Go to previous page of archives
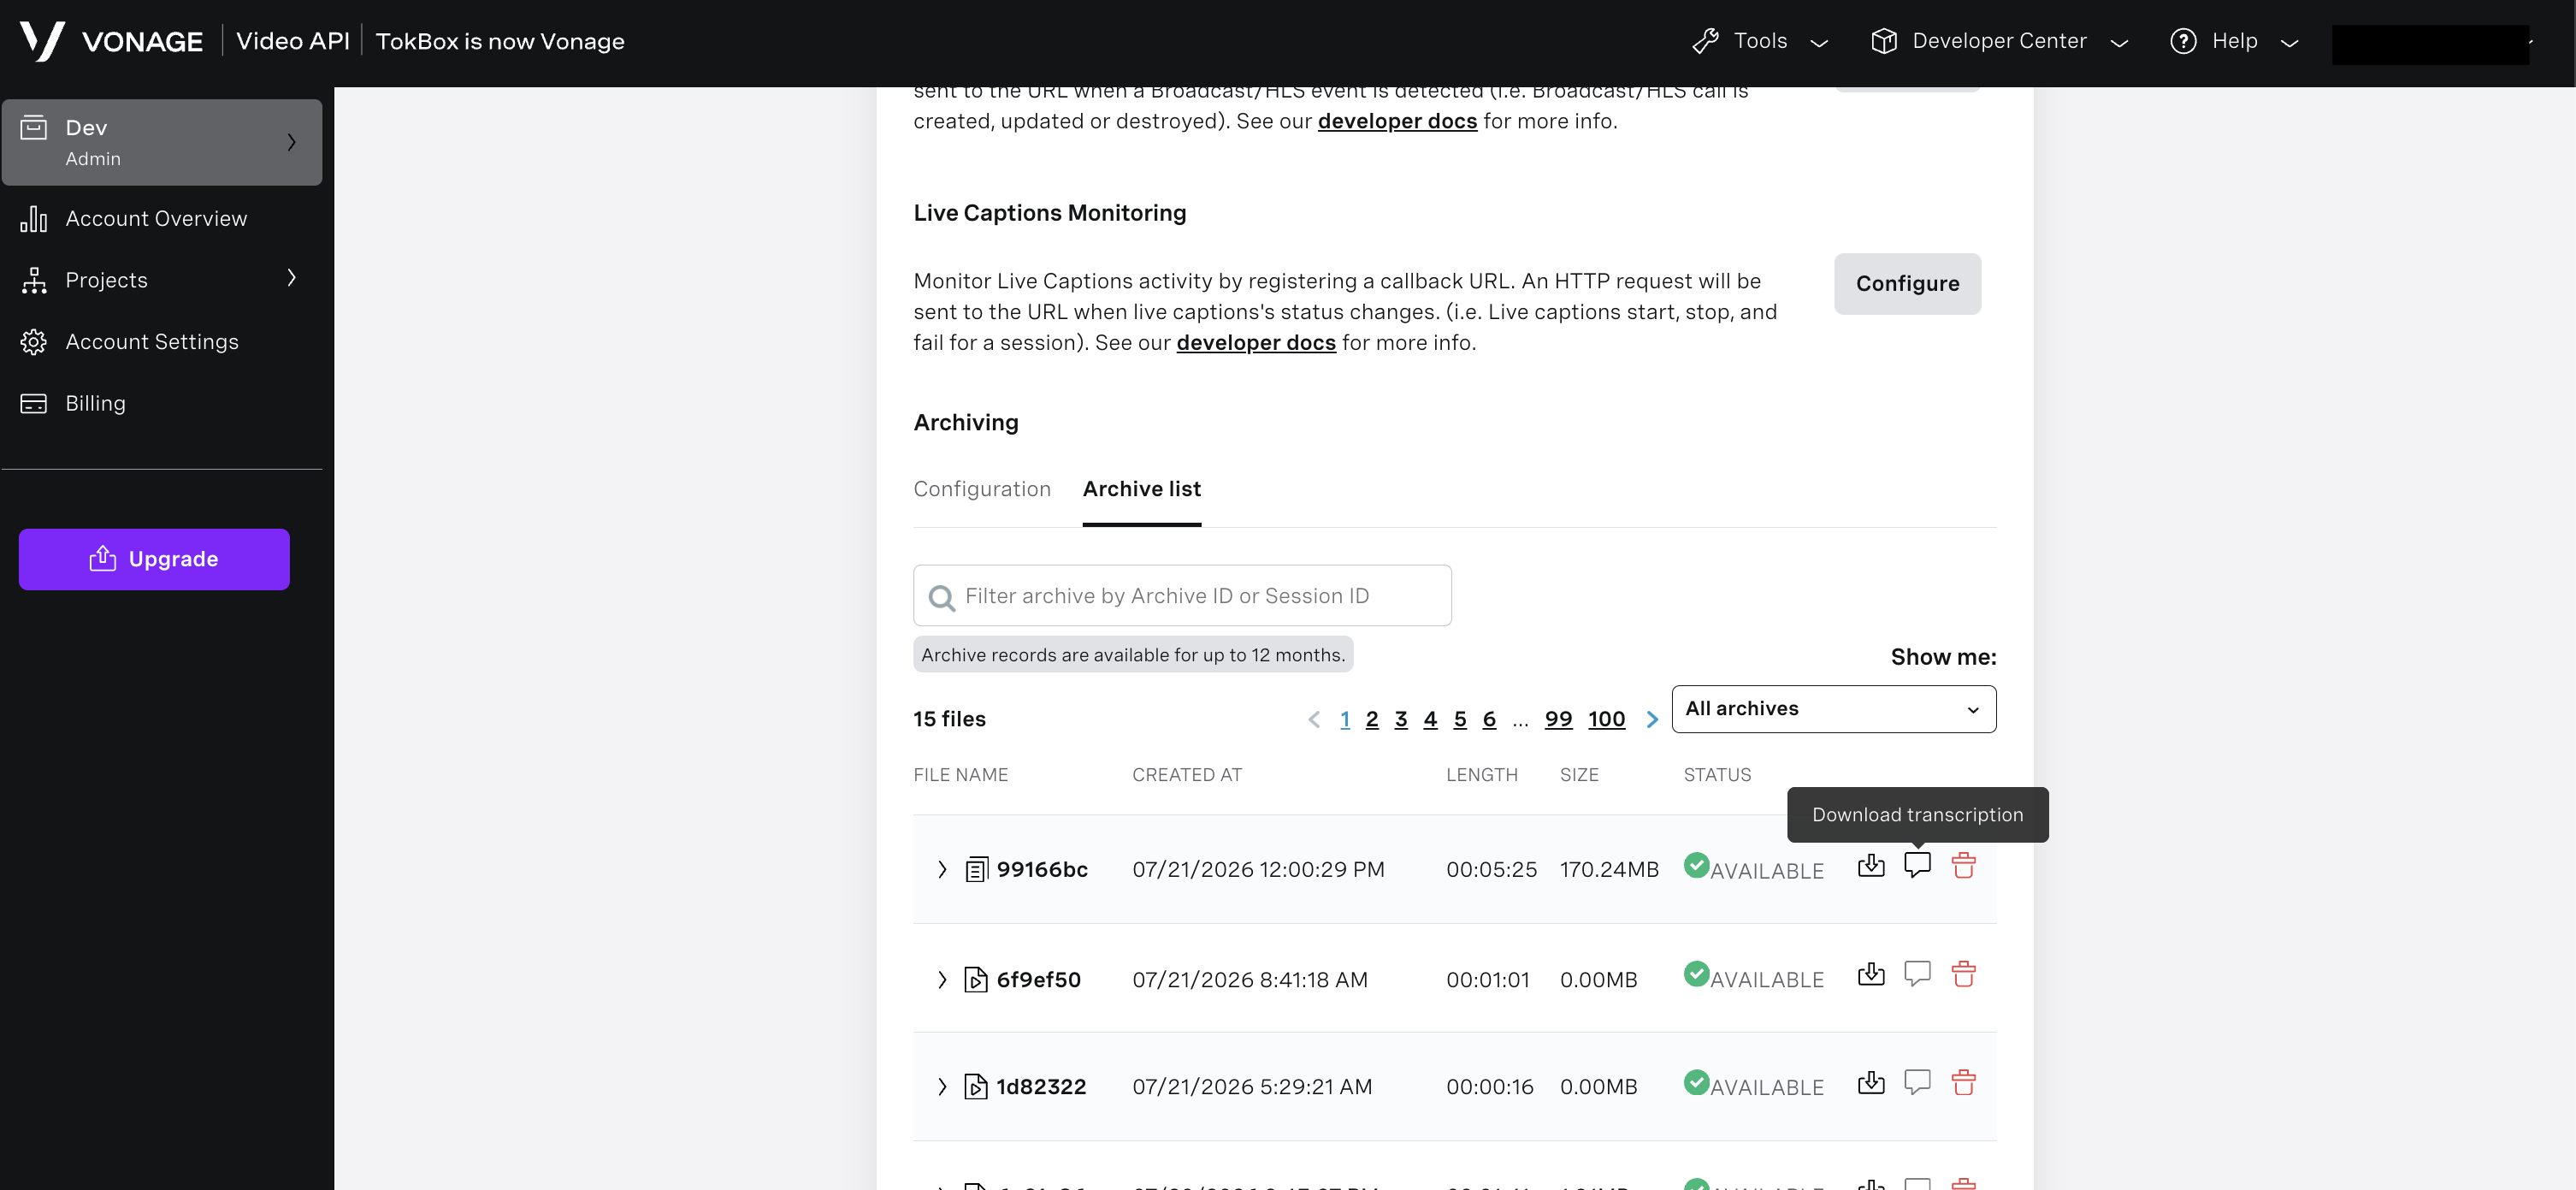2576x1190 pixels. click(x=1314, y=719)
